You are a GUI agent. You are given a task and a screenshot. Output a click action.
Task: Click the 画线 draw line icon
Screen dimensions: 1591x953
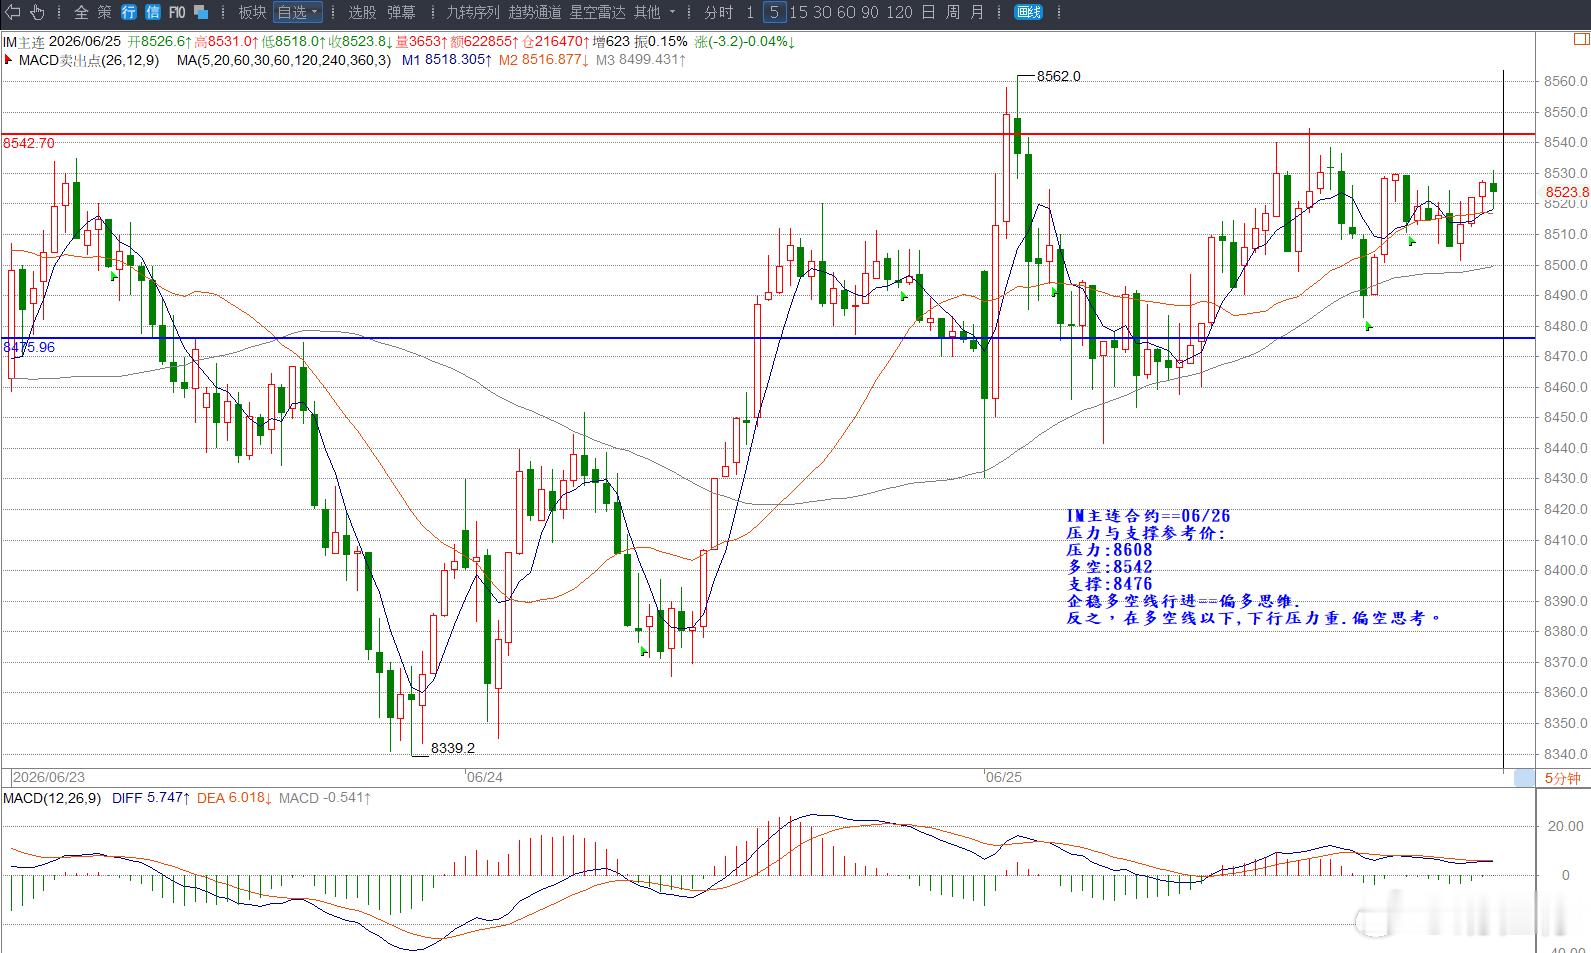[1028, 12]
